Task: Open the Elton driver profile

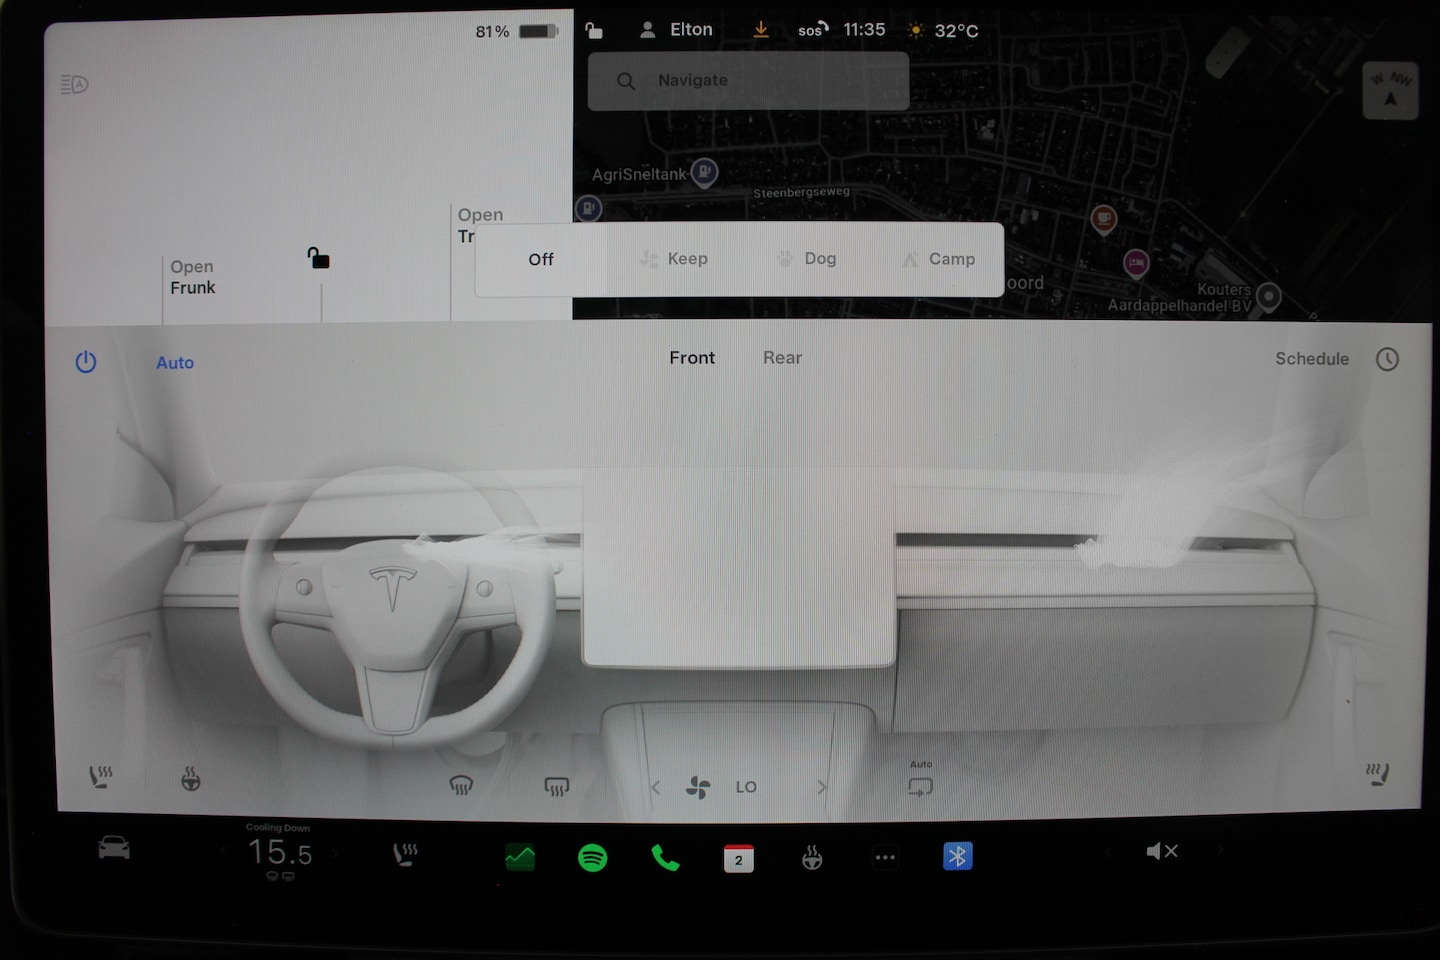Action: coord(676,30)
